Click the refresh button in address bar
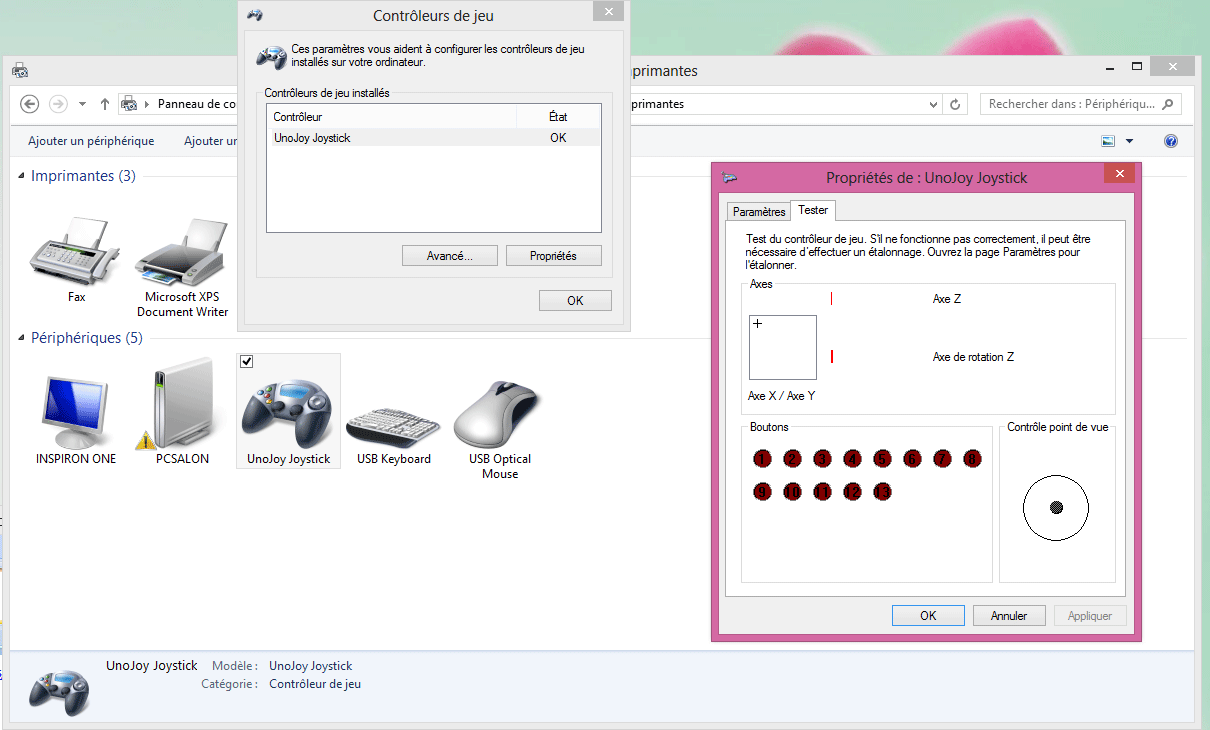1210x730 pixels. click(956, 104)
